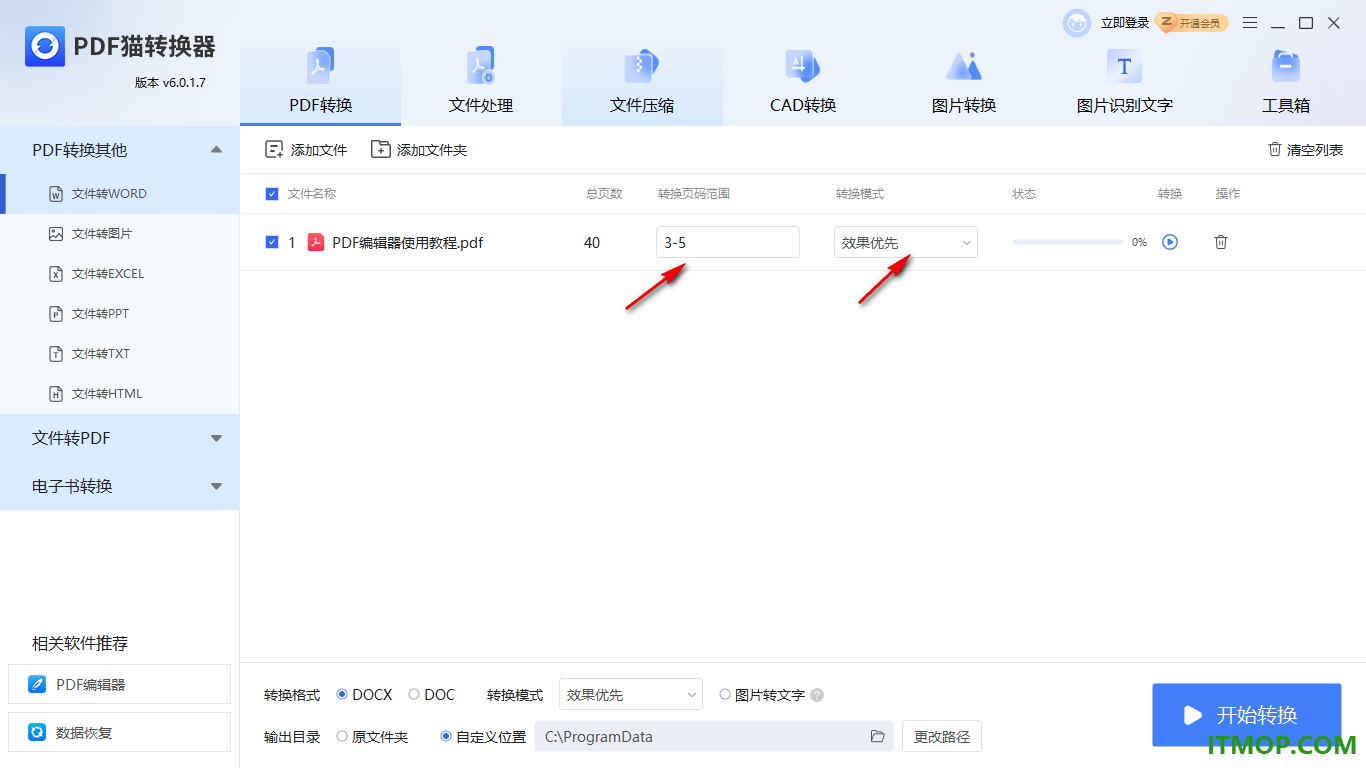Click the 文件转TXT icon in sidebar
The image size is (1366, 768).
[x=56, y=354]
